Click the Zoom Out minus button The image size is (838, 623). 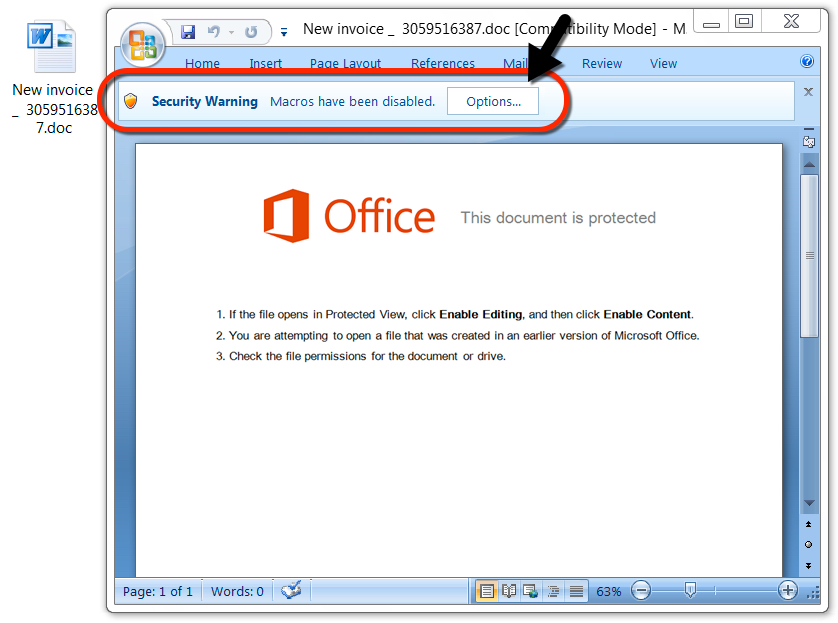[x=641, y=590]
